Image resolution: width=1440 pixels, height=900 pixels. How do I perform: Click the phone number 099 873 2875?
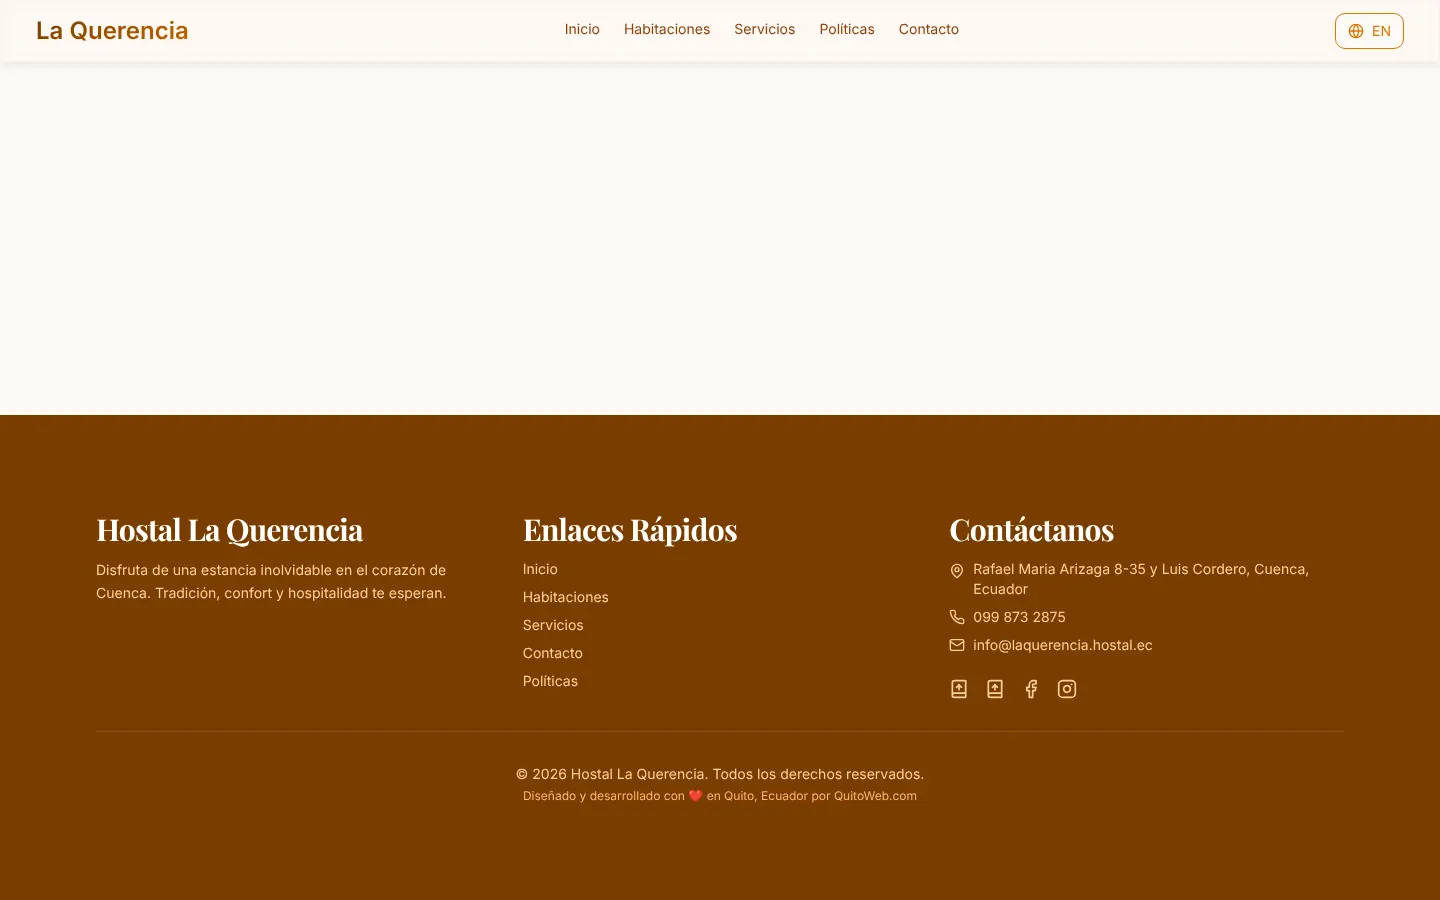tap(1019, 617)
